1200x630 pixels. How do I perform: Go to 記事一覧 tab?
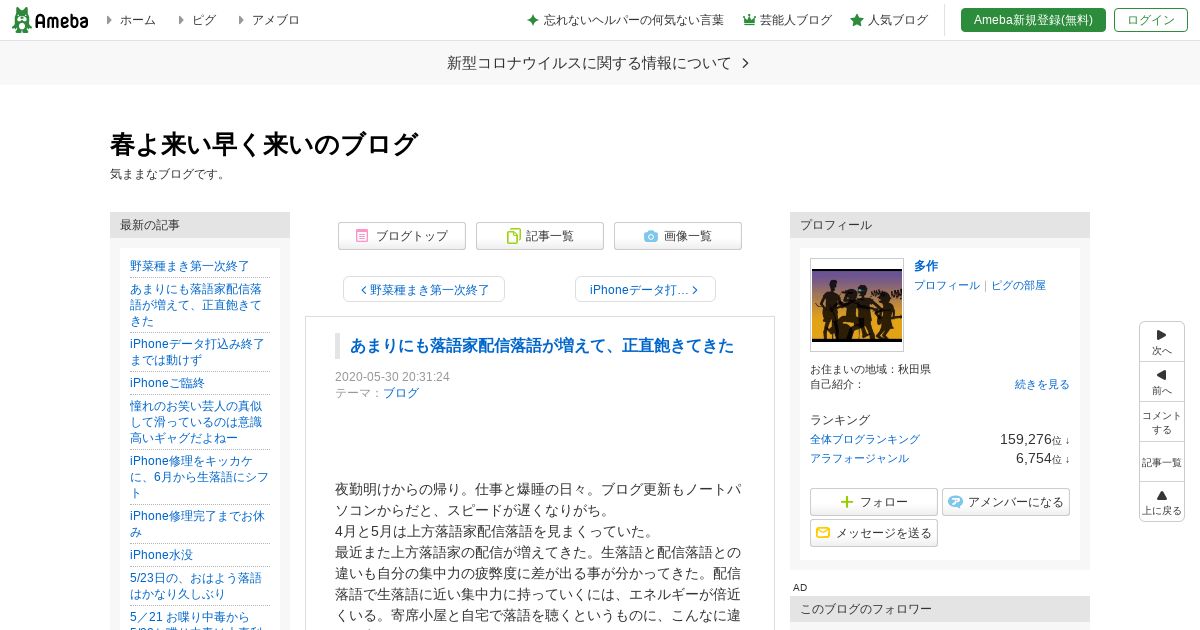click(540, 236)
